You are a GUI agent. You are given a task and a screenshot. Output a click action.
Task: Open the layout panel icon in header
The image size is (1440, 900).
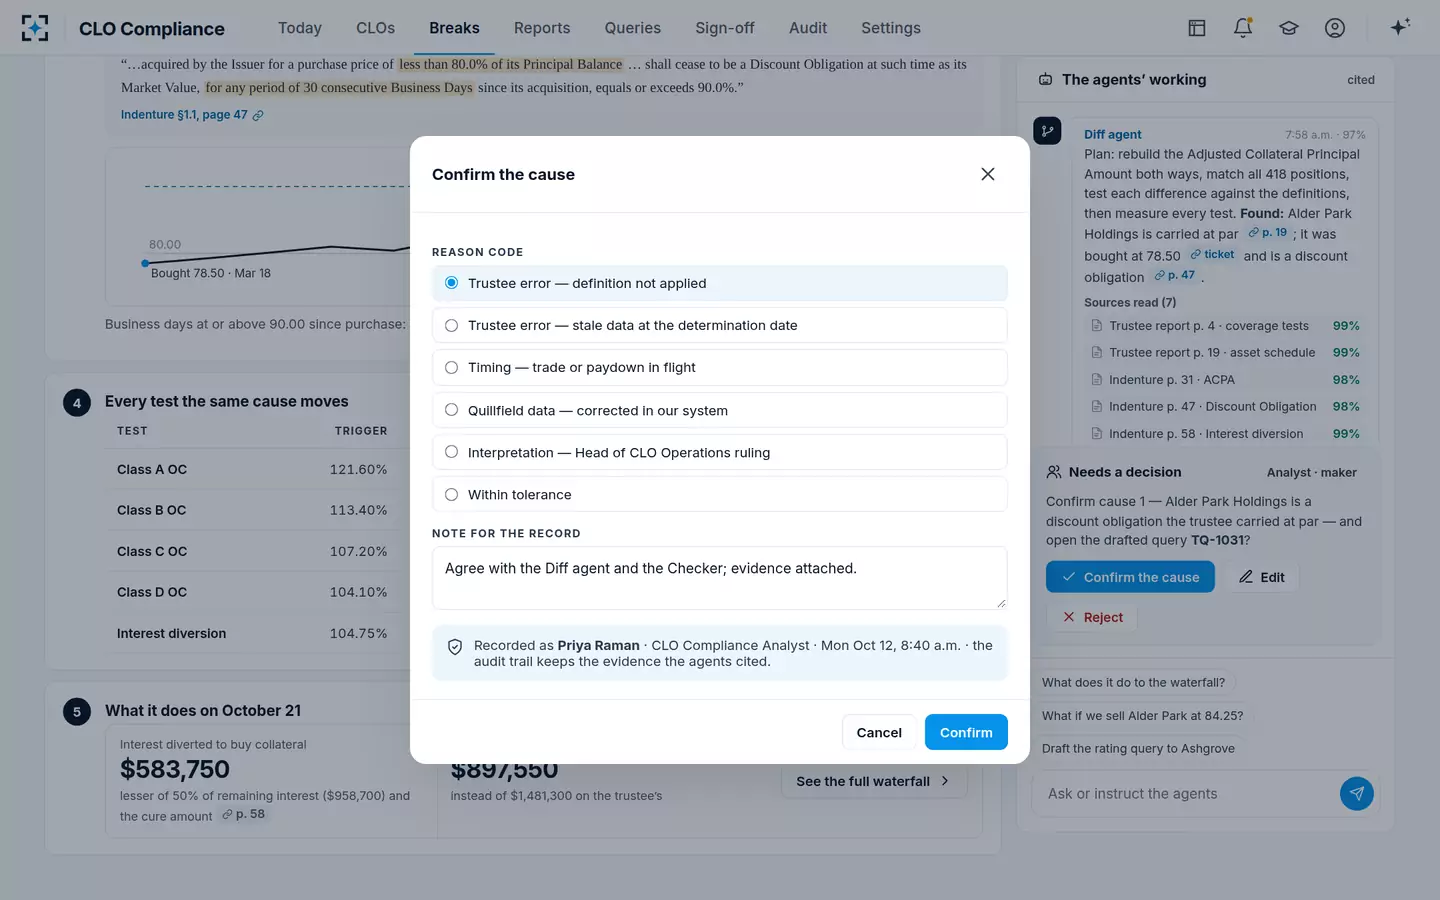pyautogui.click(x=1197, y=28)
